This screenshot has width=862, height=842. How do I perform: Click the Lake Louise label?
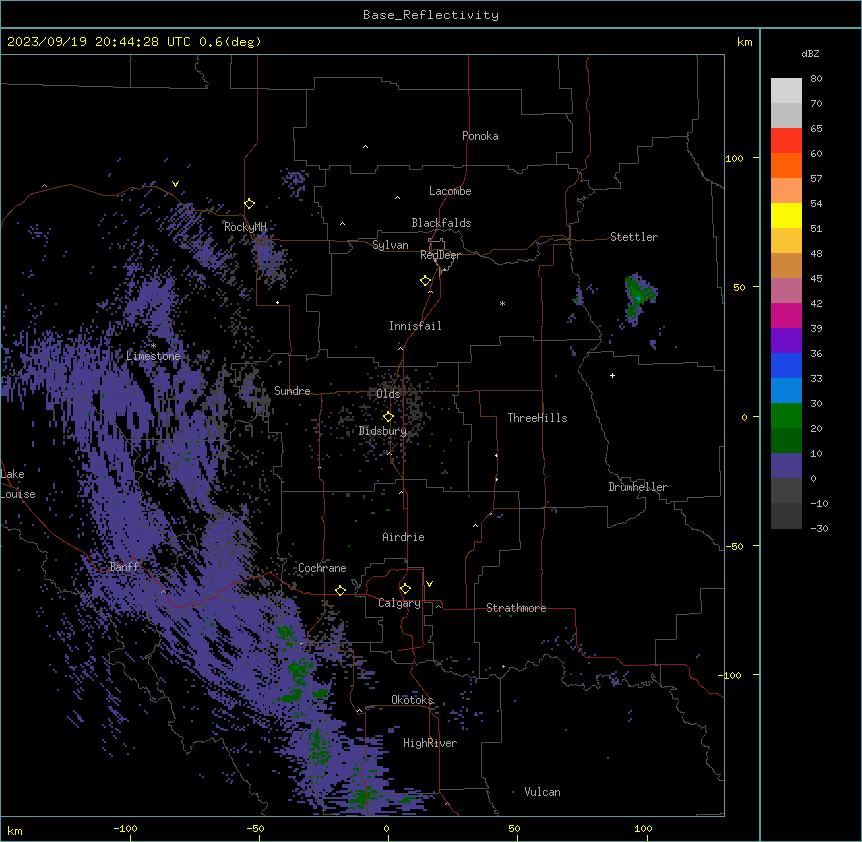click(x=17, y=484)
